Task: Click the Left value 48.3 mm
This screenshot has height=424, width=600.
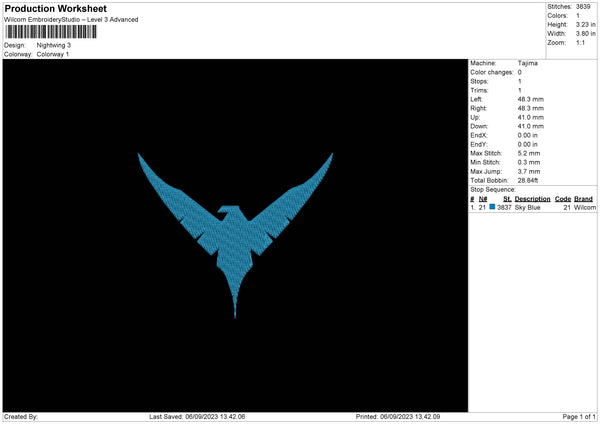Action: click(x=530, y=99)
